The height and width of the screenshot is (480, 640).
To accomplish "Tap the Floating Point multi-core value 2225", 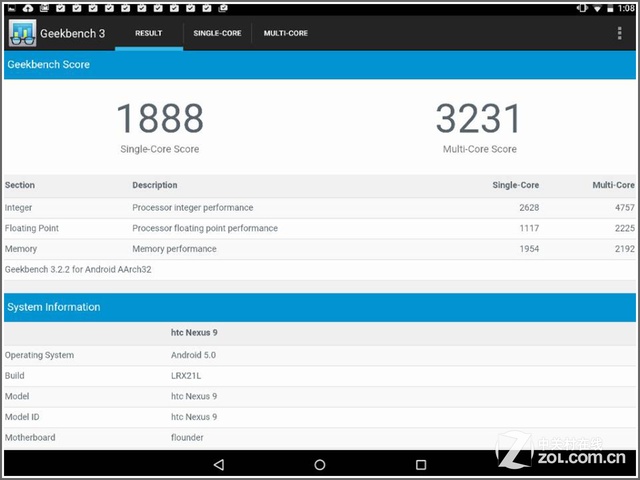I will [625, 228].
